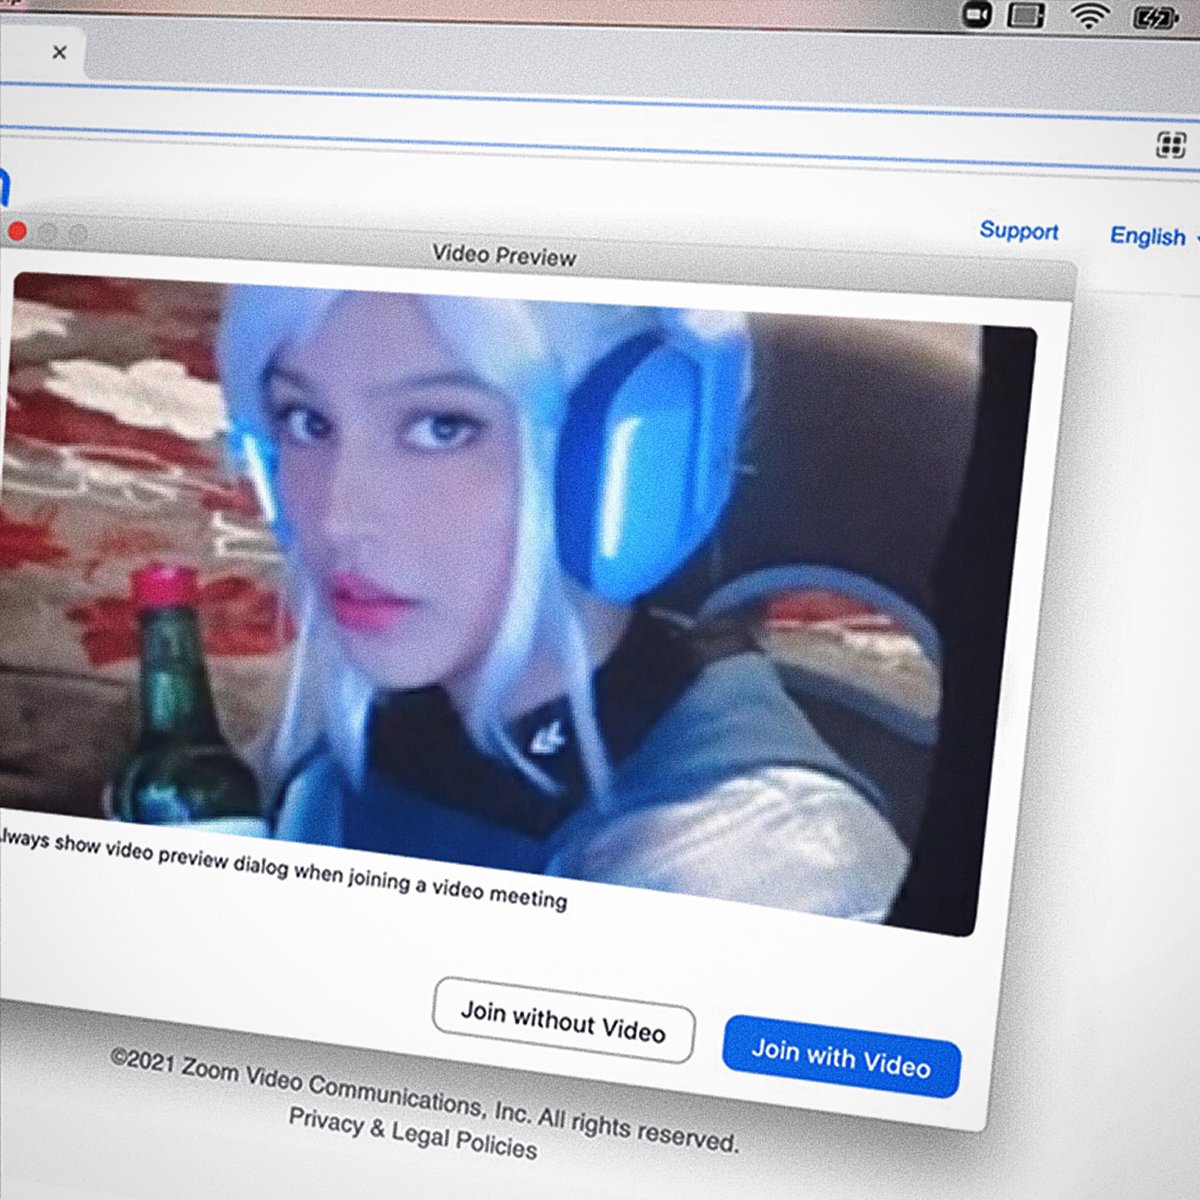Click the battery icon in the menu bar
Screen dimensions: 1200x1200
click(x=1157, y=17)
